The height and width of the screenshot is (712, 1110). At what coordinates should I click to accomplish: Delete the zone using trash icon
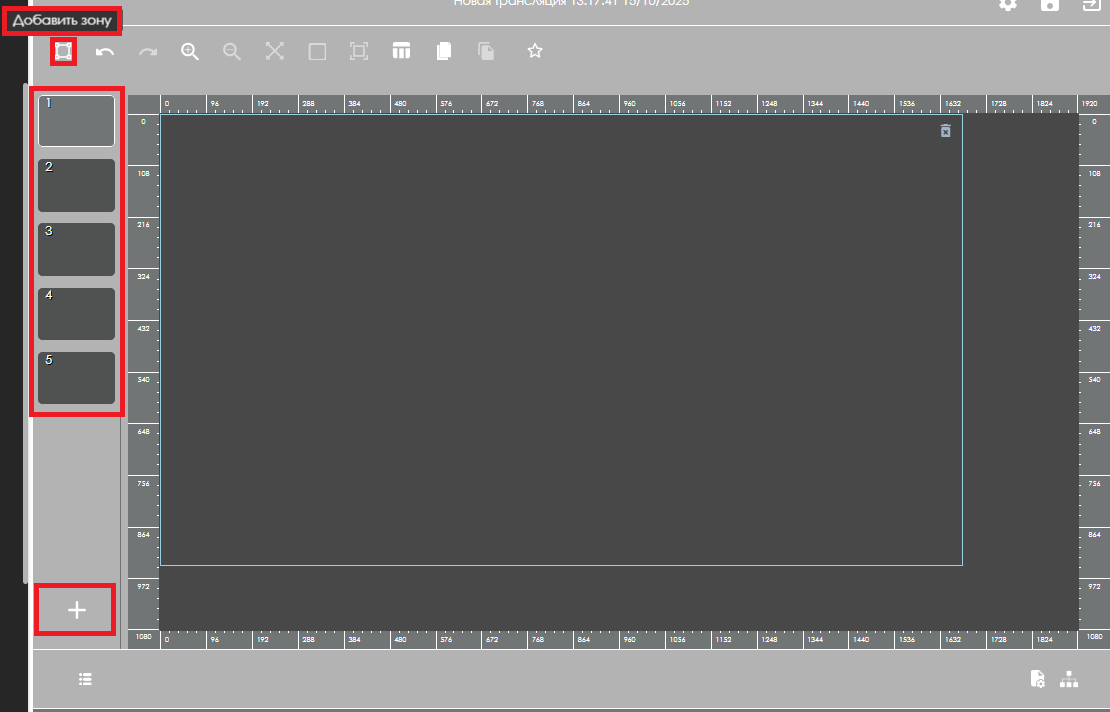[x=945, y=131]
